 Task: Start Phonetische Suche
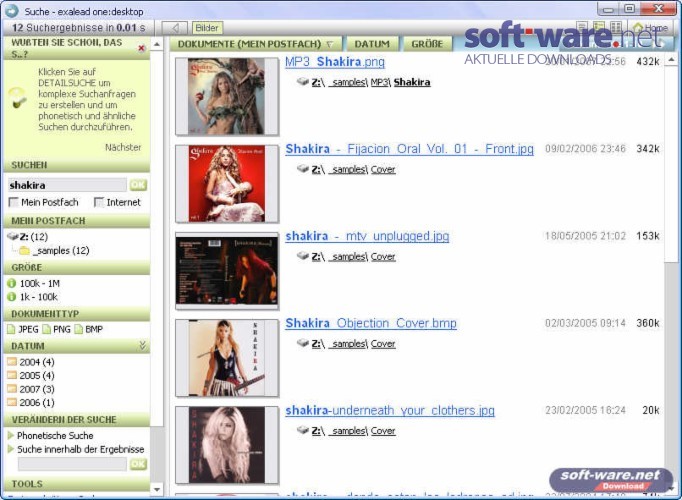click(x=50, y=436)
